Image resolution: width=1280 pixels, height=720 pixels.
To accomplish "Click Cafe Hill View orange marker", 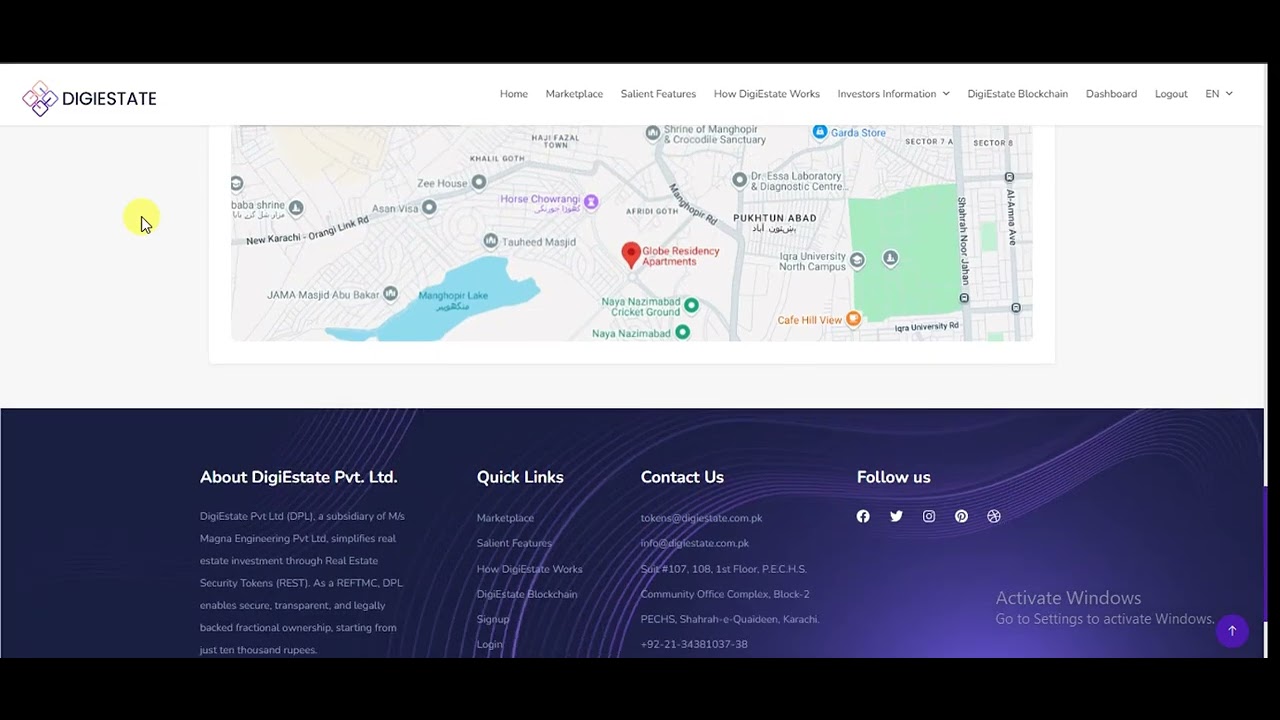I will (853, 319).
